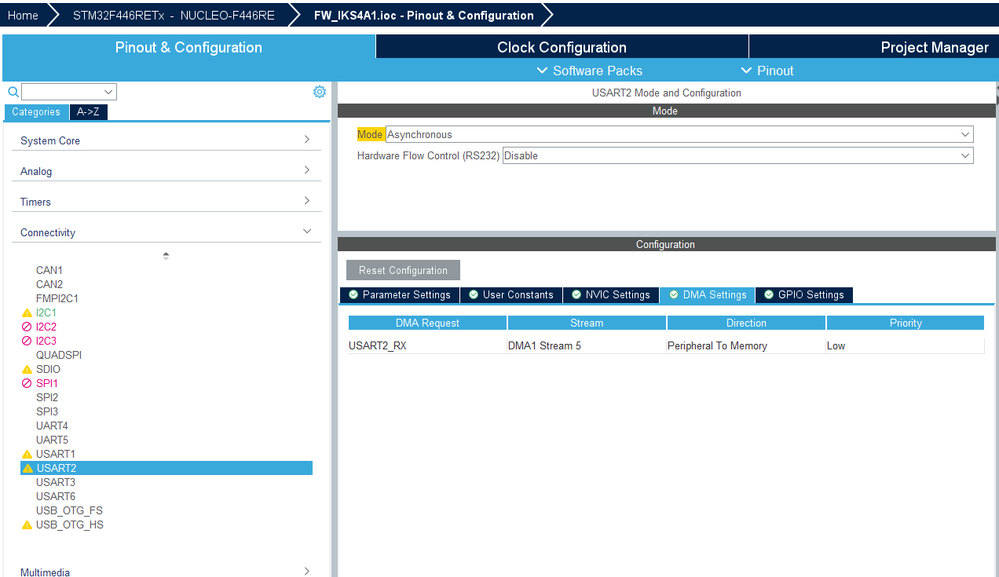Select CAN1 in the peripheral list
The width and height of the screenshot is (999, 577).
(49, 270)
